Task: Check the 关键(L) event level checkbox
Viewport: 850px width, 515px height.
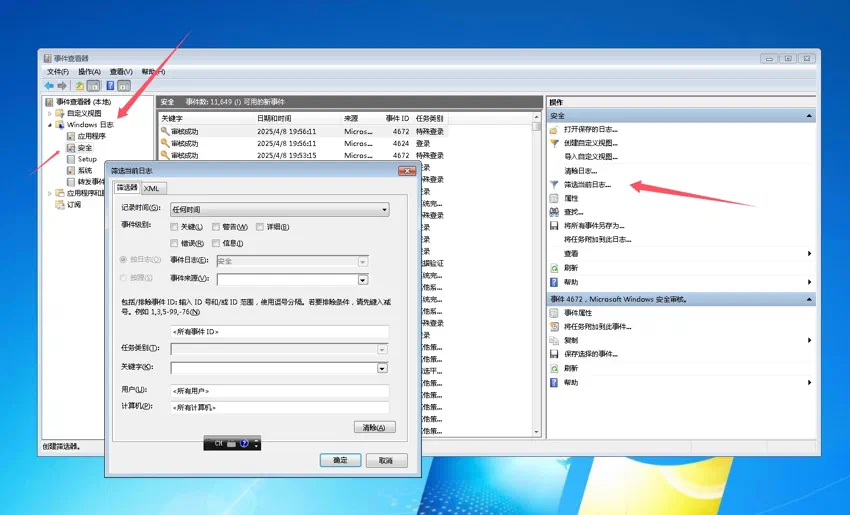Action: click(174, 227)
